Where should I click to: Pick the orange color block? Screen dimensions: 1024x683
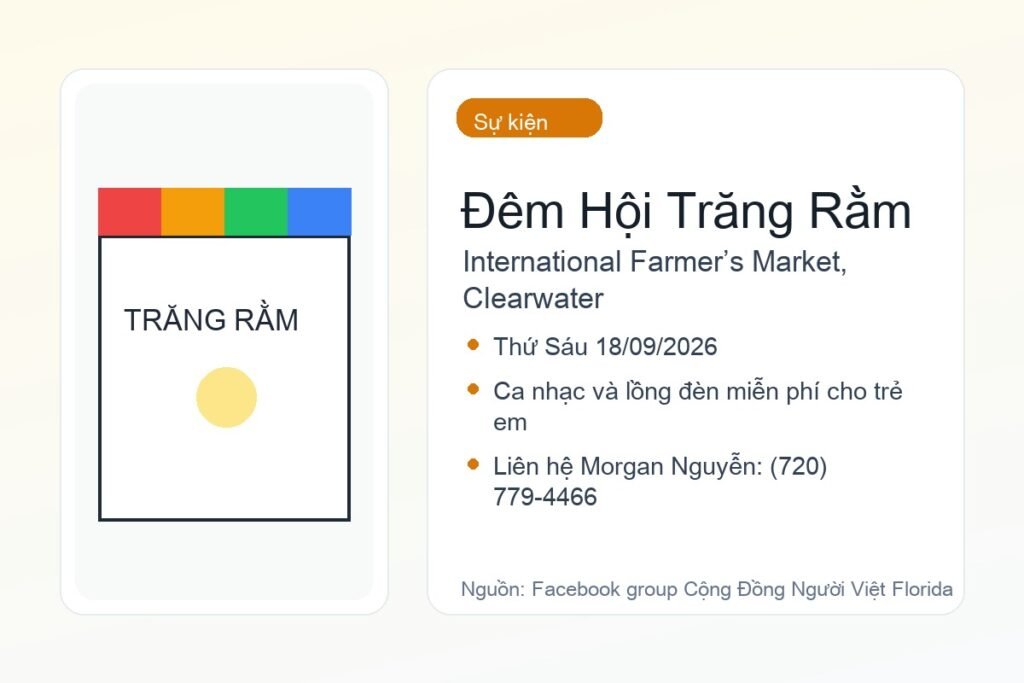click(193, 212)
